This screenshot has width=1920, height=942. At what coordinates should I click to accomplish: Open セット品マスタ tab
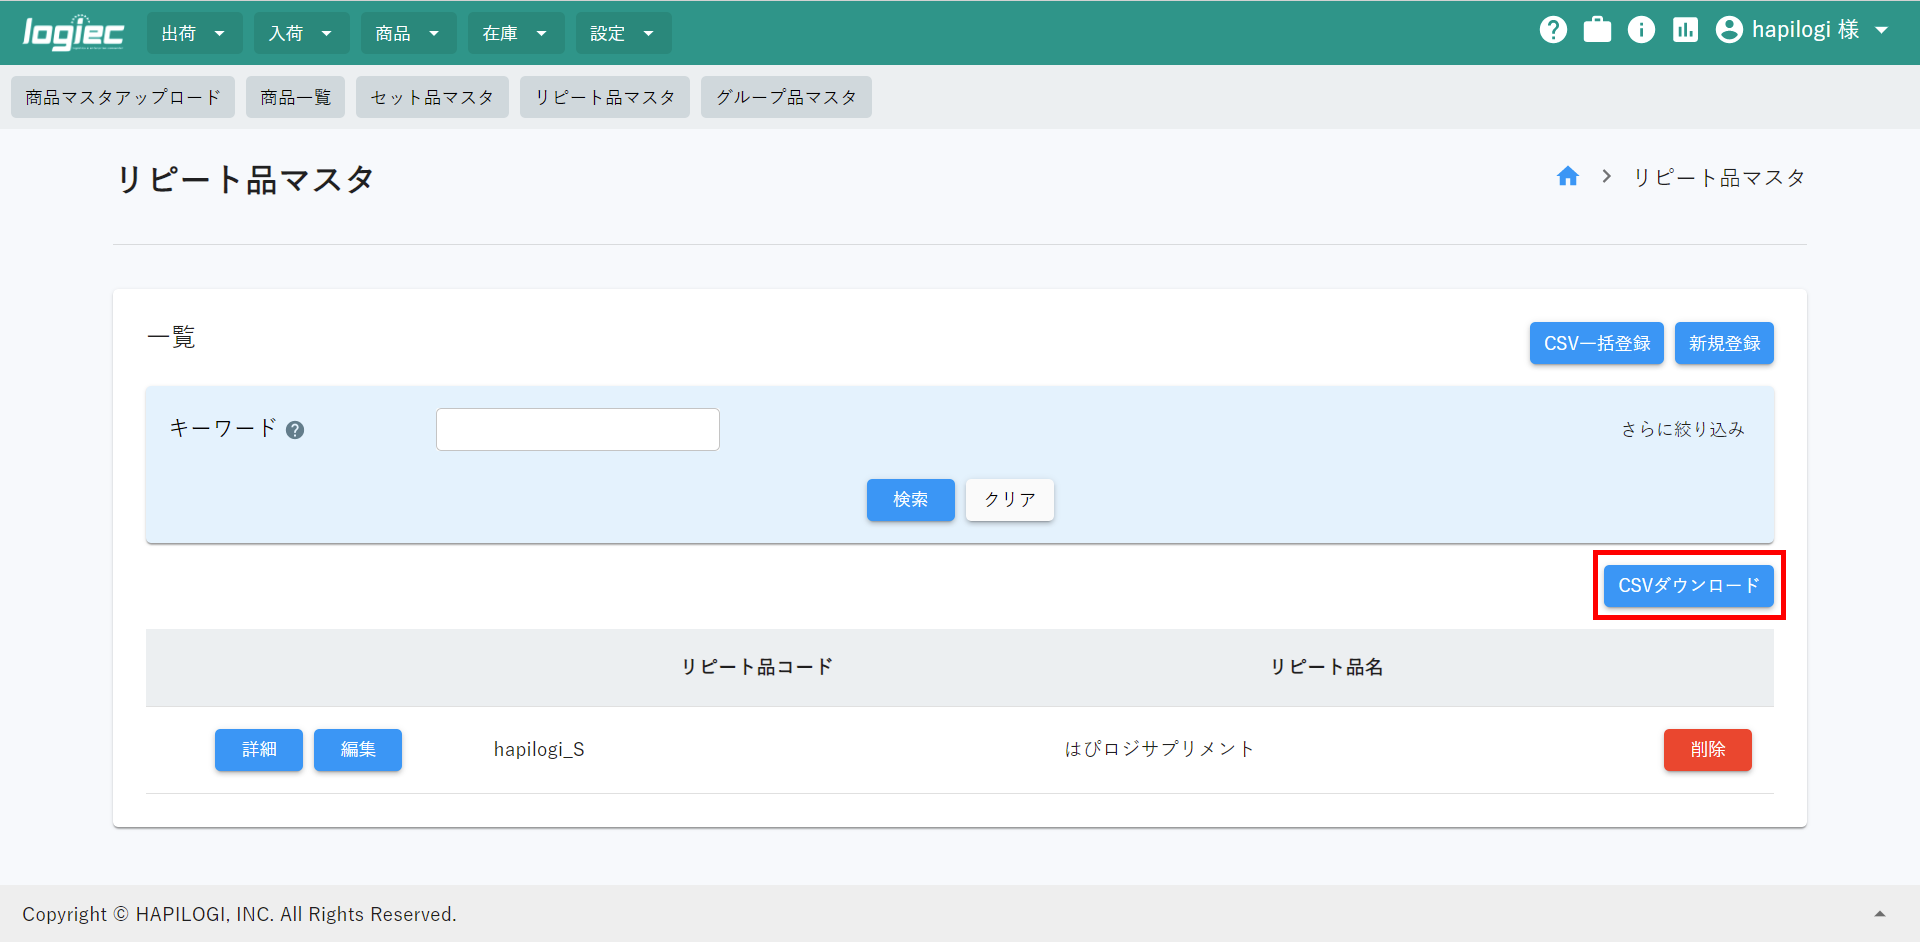[x=432, y=97]
